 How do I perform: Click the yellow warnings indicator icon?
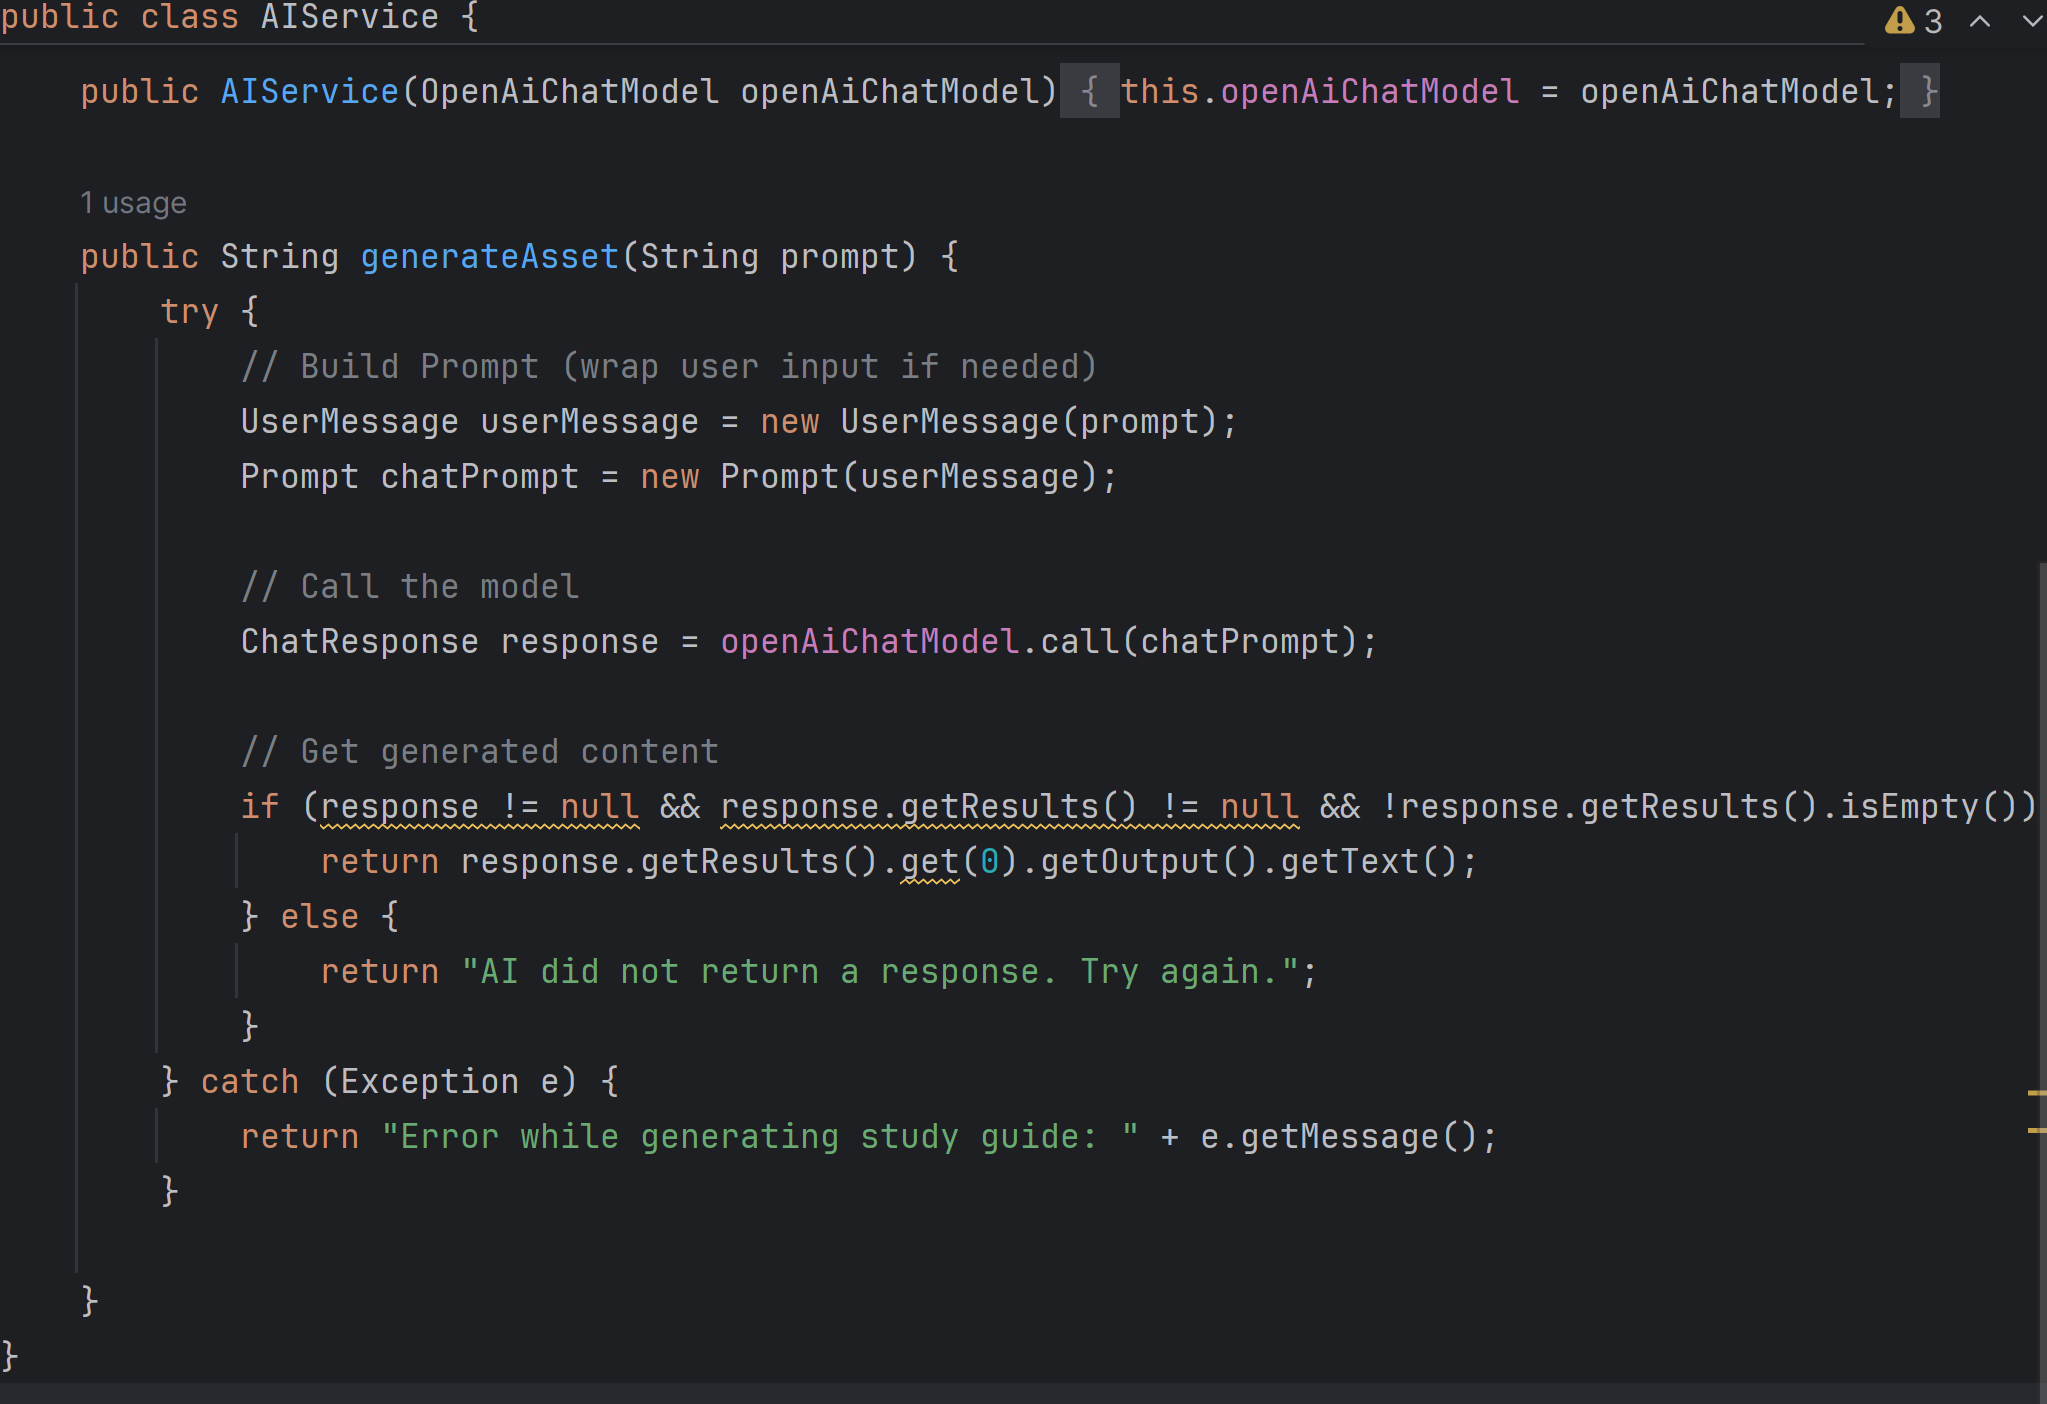pos(1898,20)
